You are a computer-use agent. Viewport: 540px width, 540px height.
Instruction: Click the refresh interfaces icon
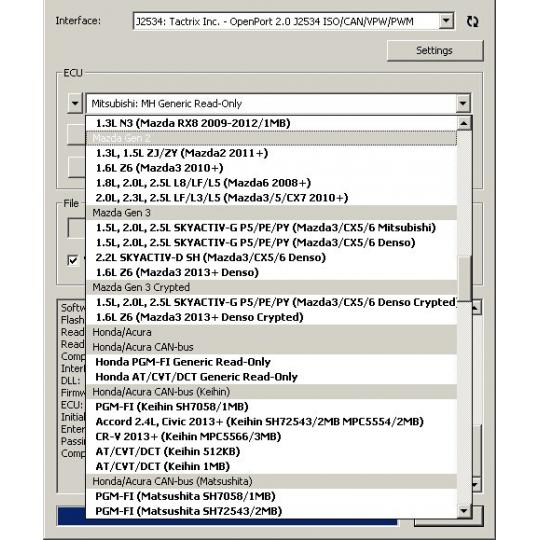[x=472, y=22]
